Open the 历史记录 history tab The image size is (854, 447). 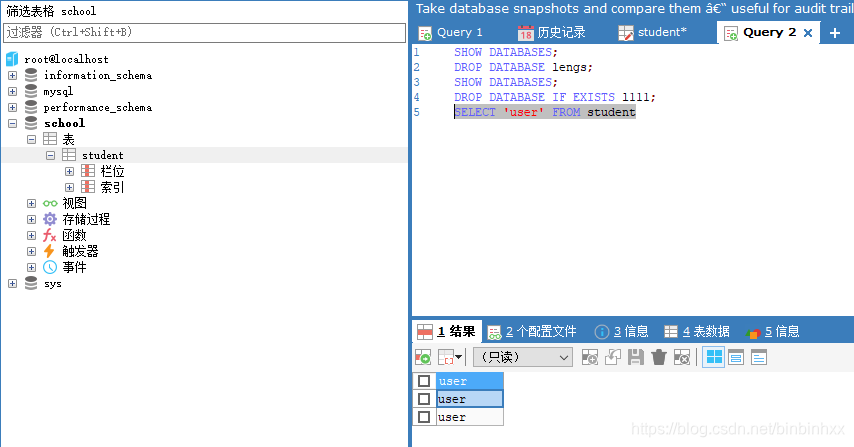pyautogui.click(x=551, y=33)
